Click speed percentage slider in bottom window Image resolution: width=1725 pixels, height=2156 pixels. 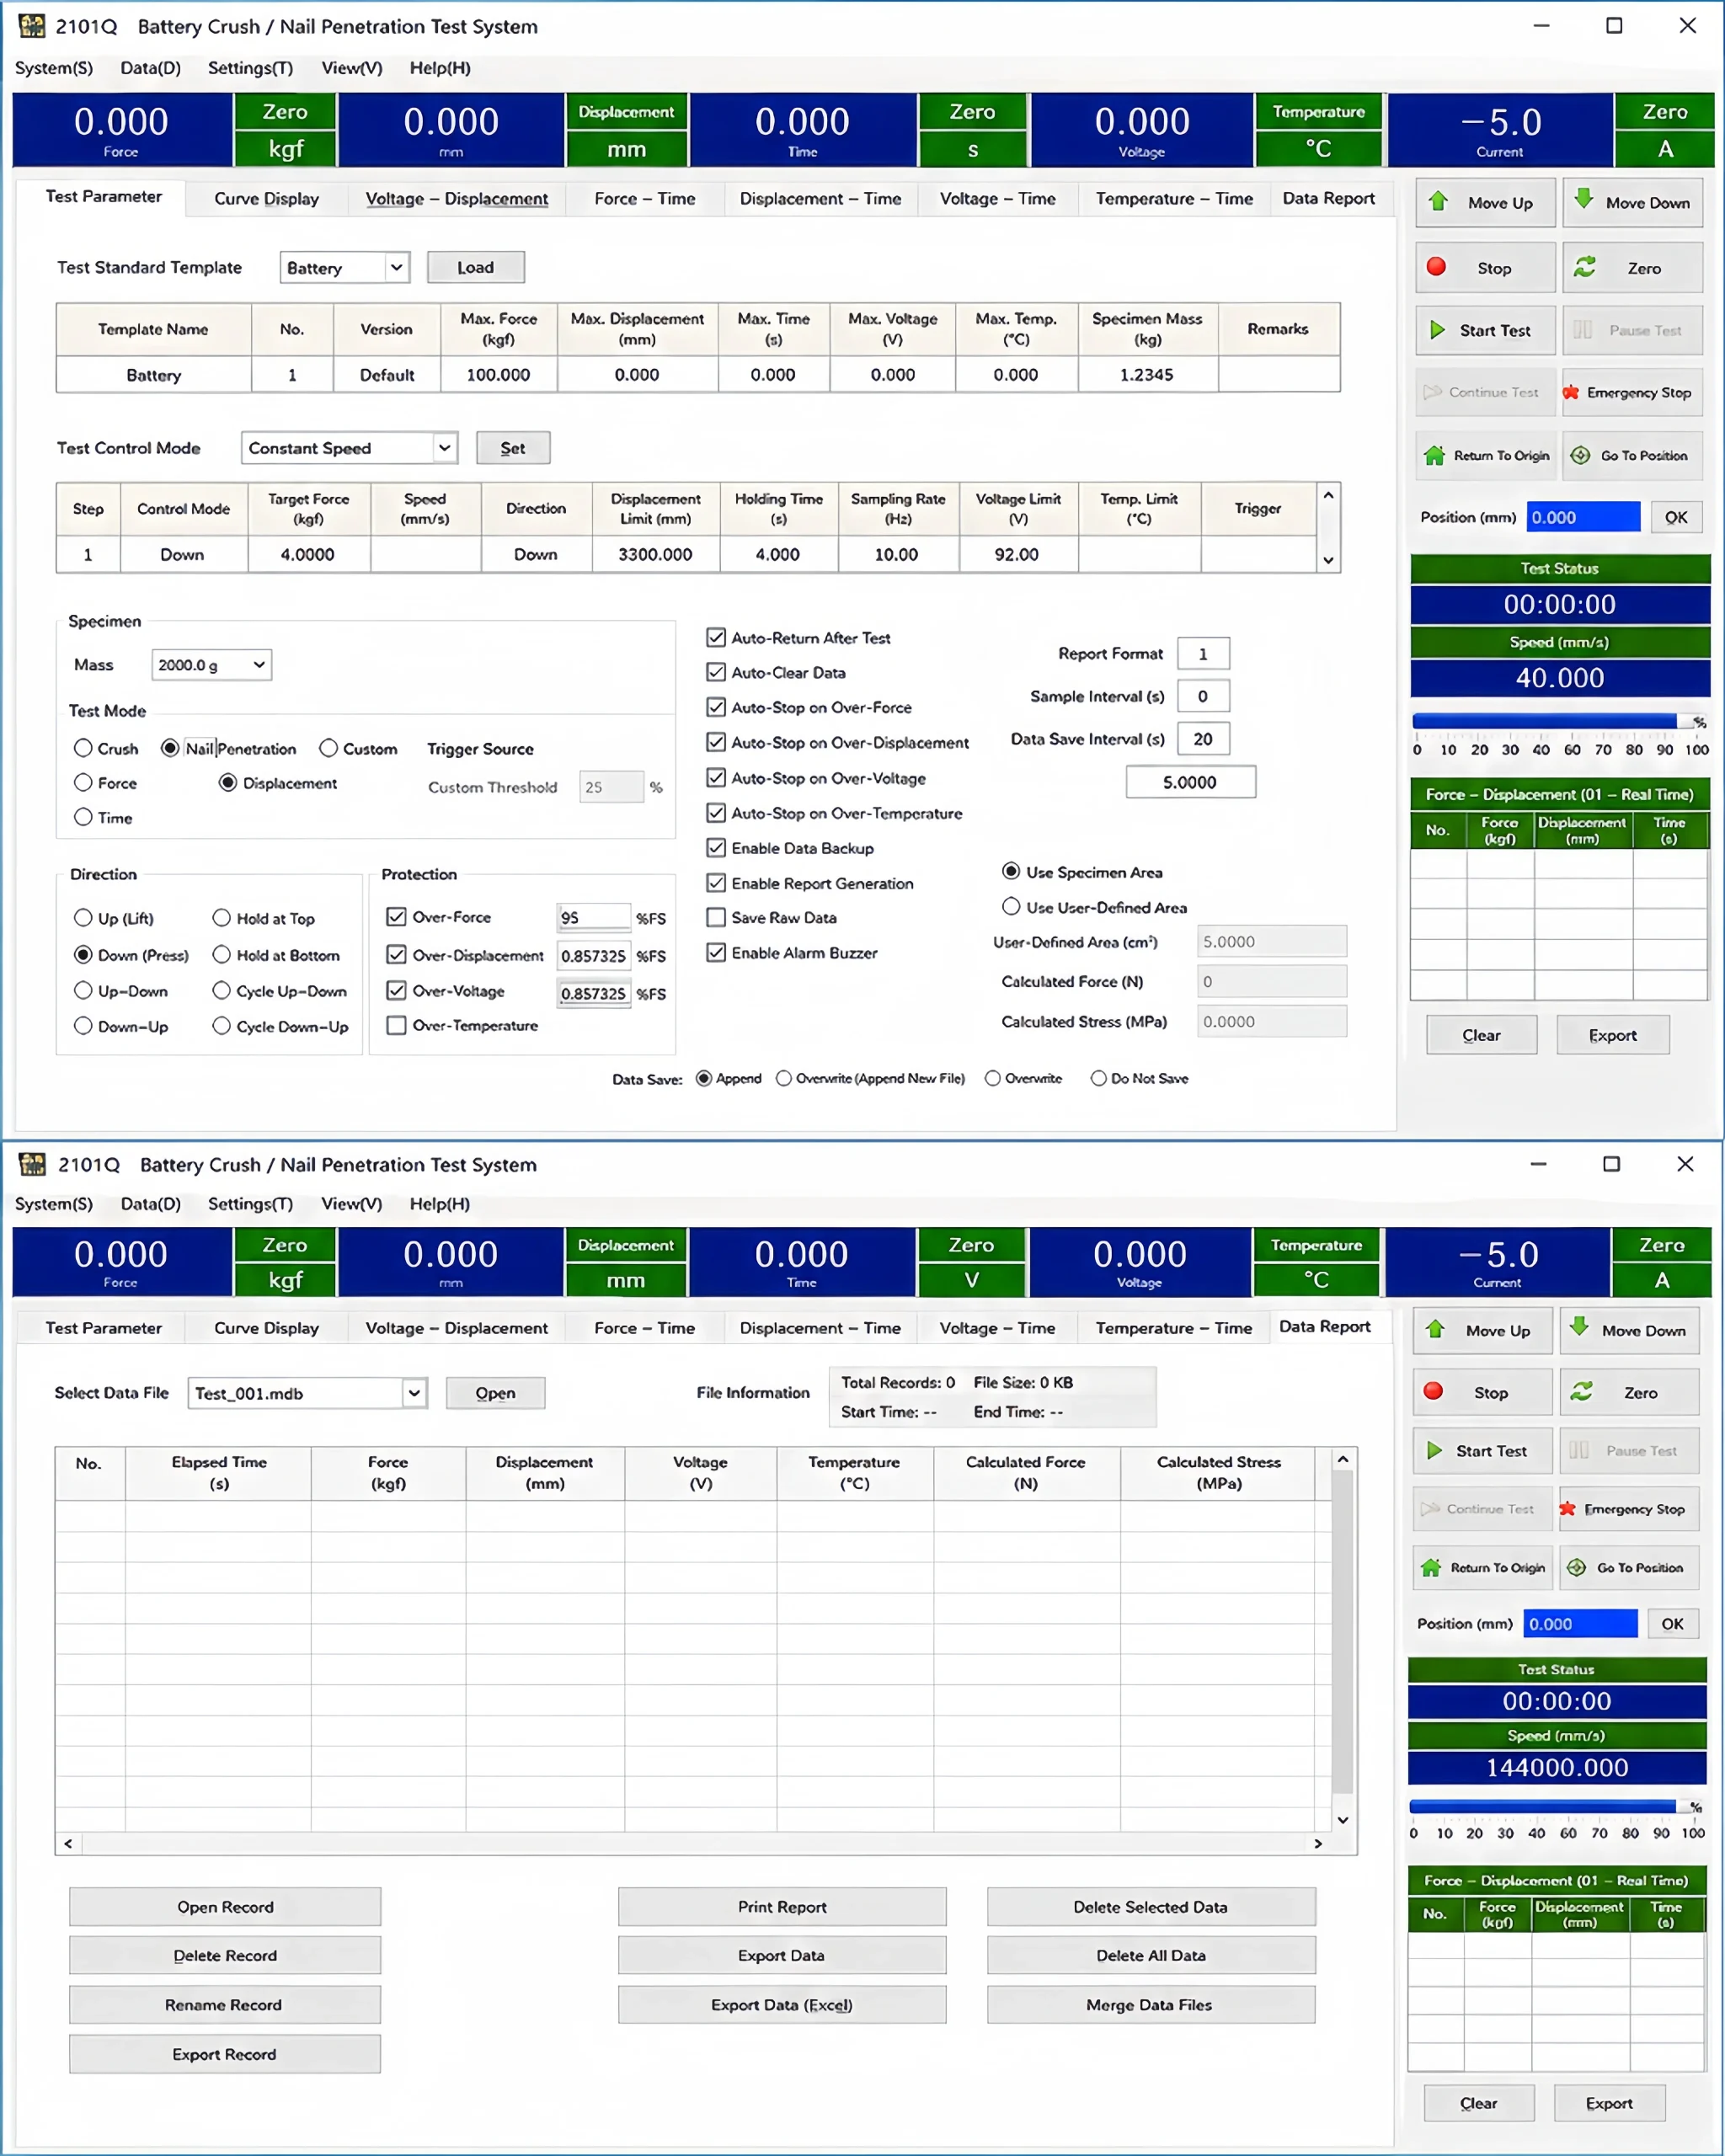click(x=1555, y=1806)
